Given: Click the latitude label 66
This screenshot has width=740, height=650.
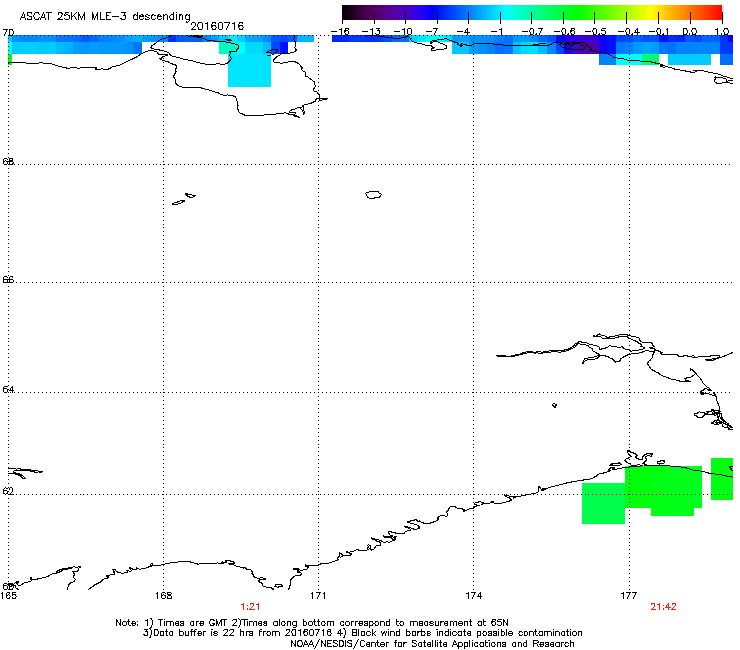Looking at the screenshot, I should pyautogui.click(x=8, y=280).
